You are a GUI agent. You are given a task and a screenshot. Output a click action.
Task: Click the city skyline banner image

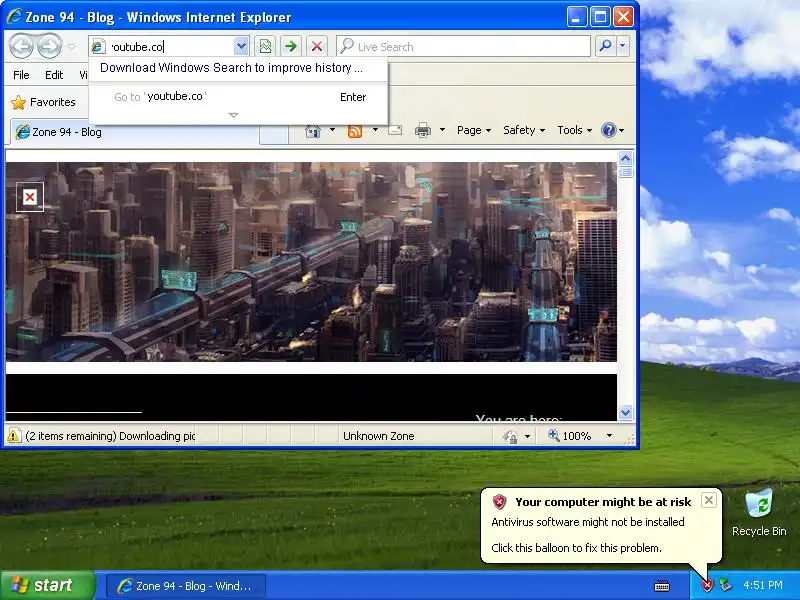point(311,262)
